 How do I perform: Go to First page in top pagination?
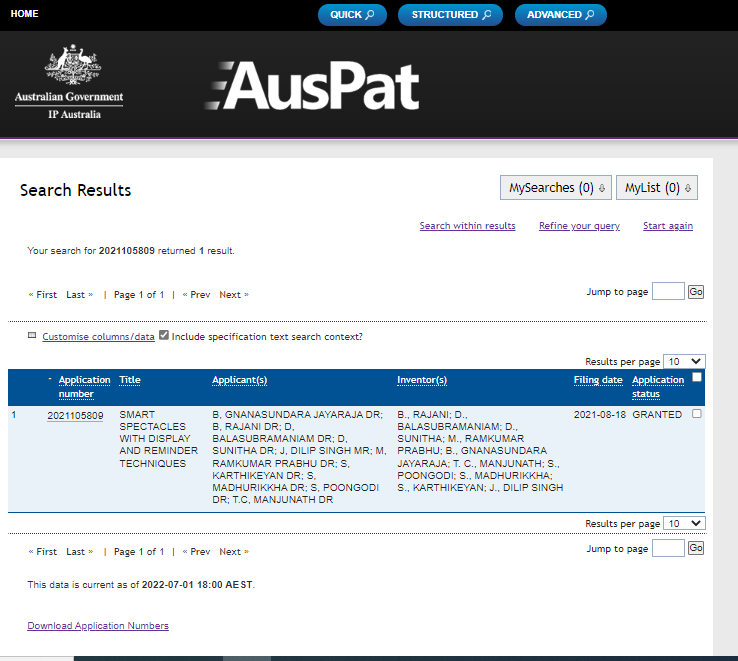click(x=43, y=295)
